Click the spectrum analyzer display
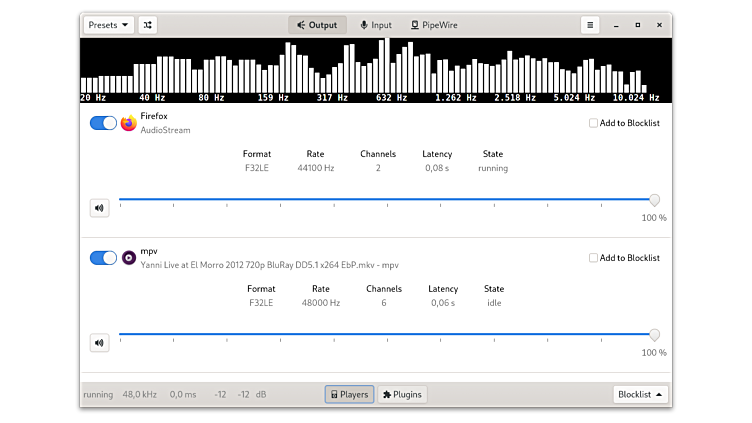The width and height of the screenshot is (752, 423). (x=375, y=70)
